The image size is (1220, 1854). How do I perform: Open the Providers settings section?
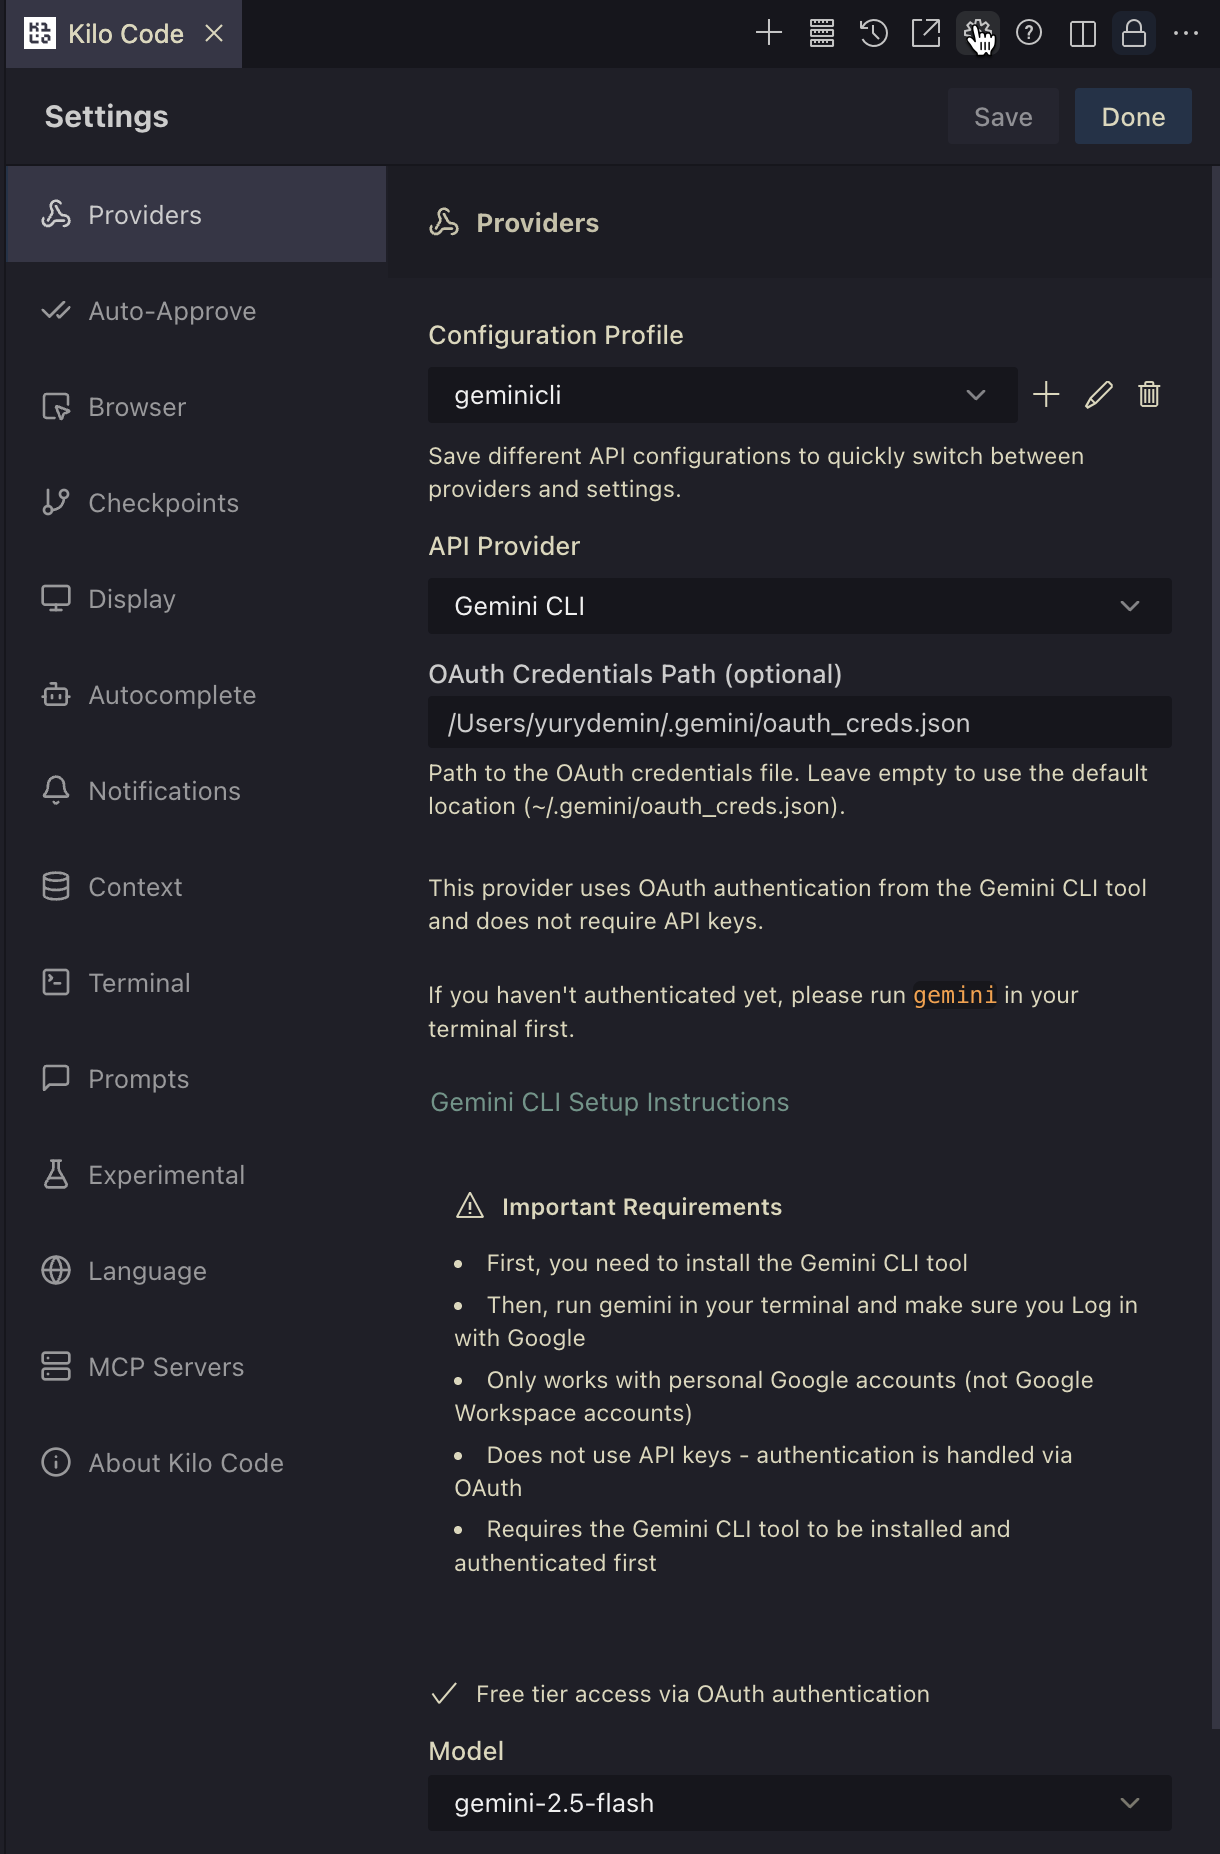(196, 214)
